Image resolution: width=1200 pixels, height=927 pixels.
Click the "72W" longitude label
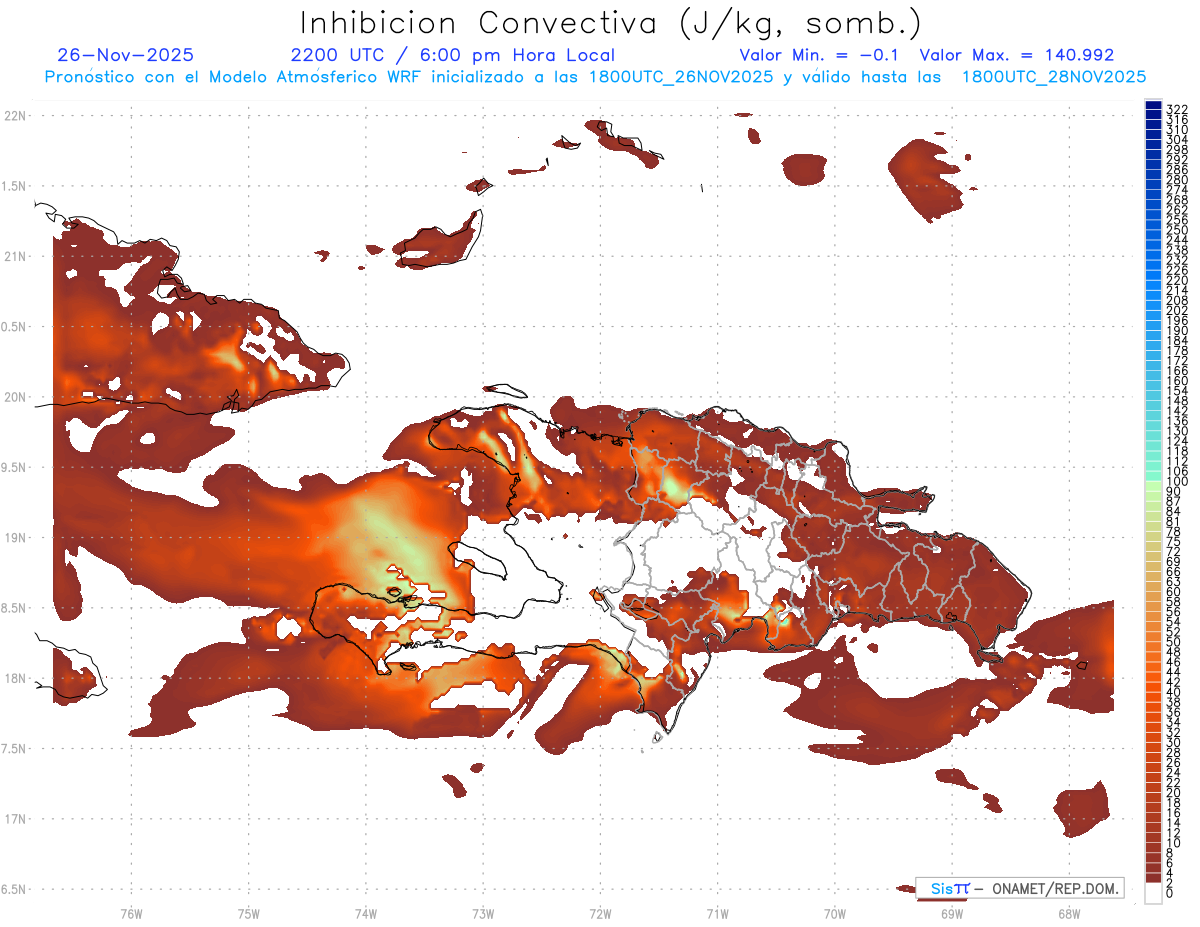[600, 912]
